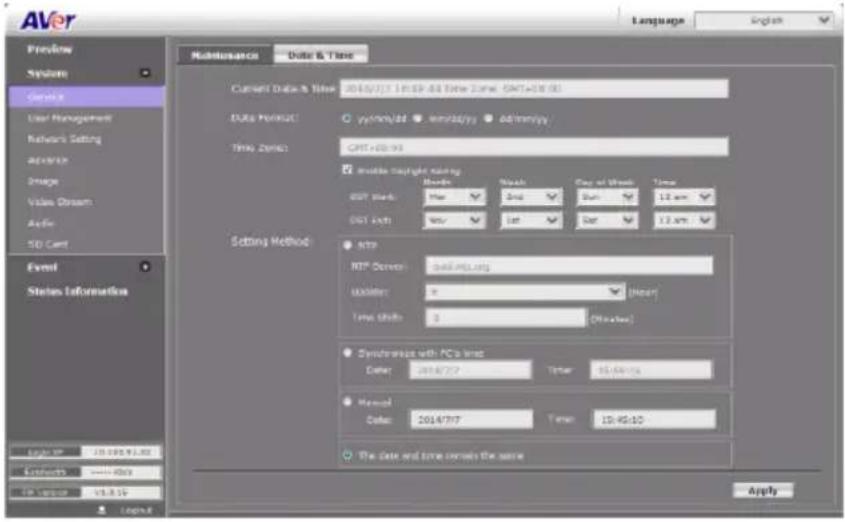Open DST End Time dropdown
The image size is (845, 522).
click(684, 220)
